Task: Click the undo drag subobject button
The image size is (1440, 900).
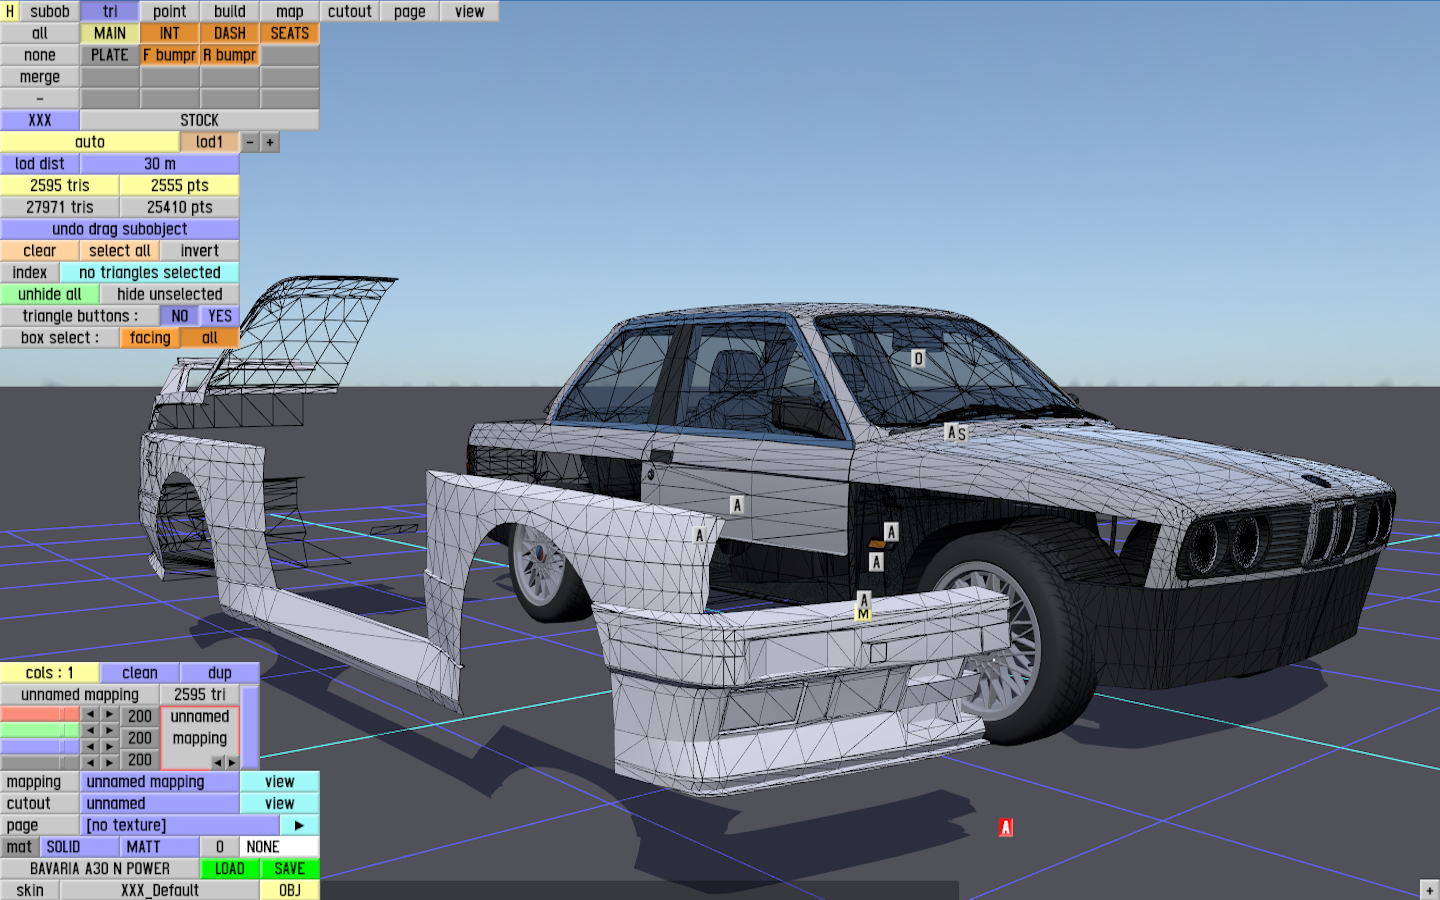Action: tap(120, 229)
